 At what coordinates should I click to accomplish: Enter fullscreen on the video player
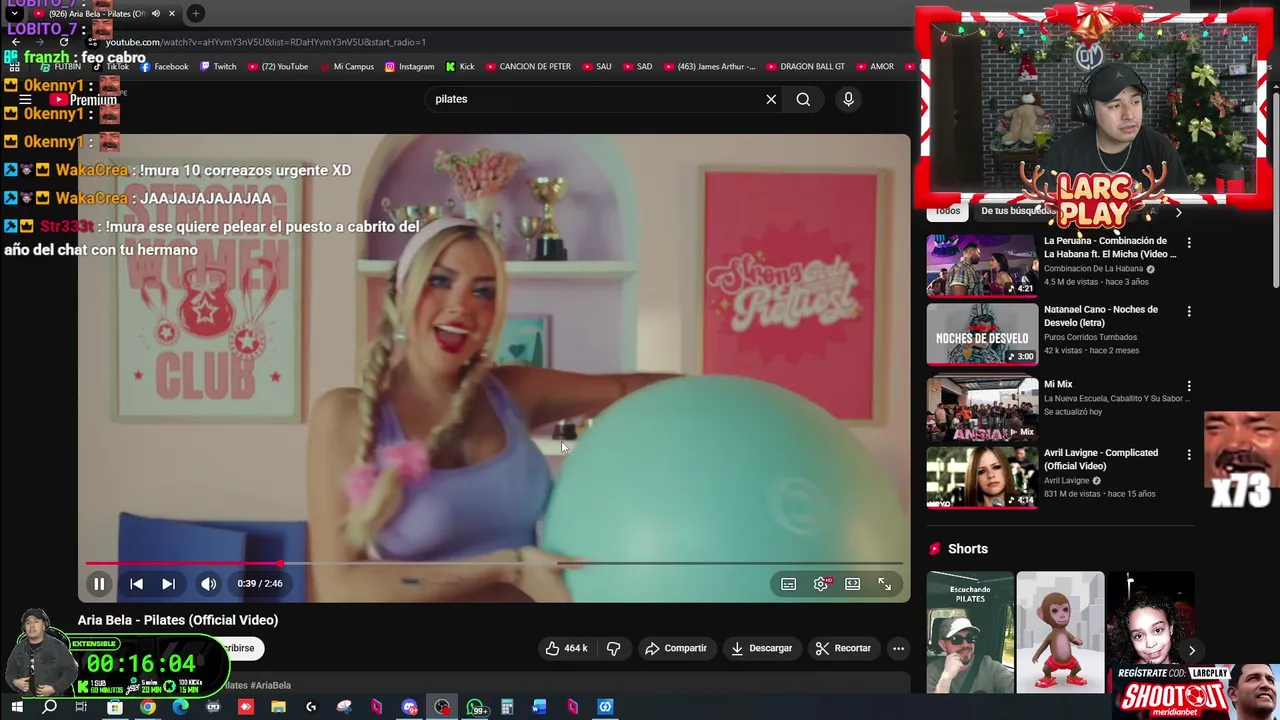[x=885, y=584]
